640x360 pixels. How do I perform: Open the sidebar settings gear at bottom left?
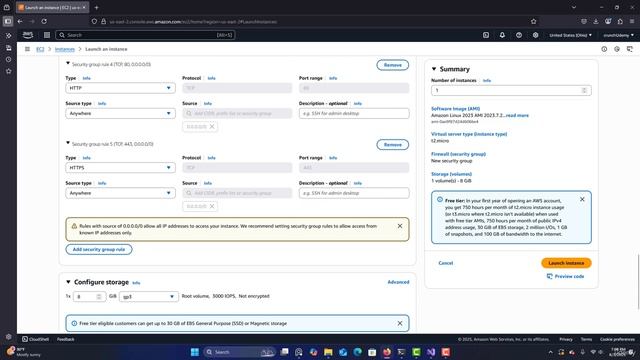click(9, 337)
